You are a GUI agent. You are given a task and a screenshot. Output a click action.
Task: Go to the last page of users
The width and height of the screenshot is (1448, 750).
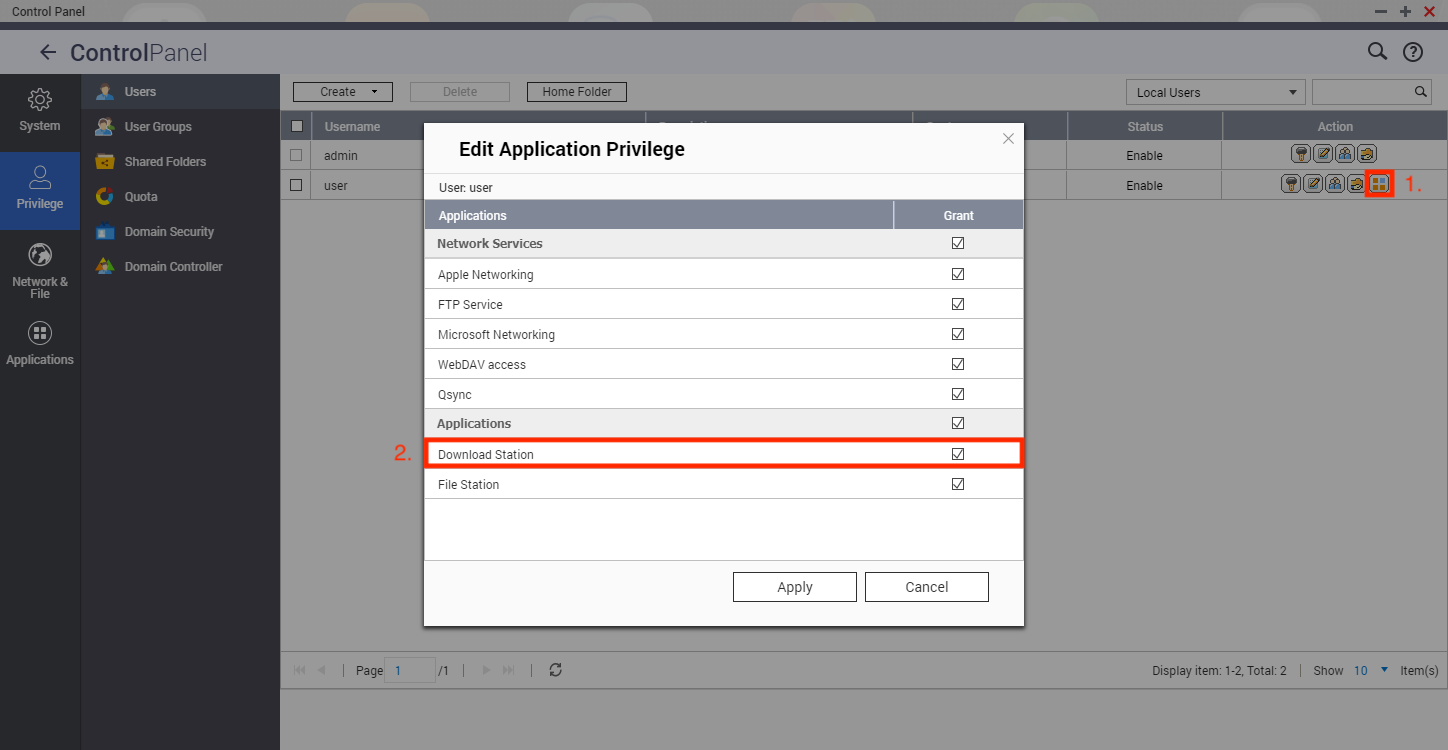(508, 670)
